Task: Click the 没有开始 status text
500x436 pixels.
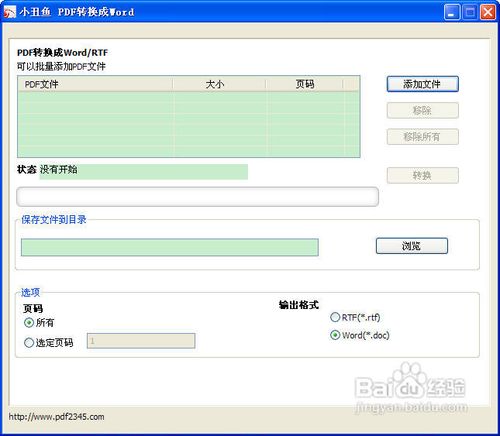Action: click(59, 170)
